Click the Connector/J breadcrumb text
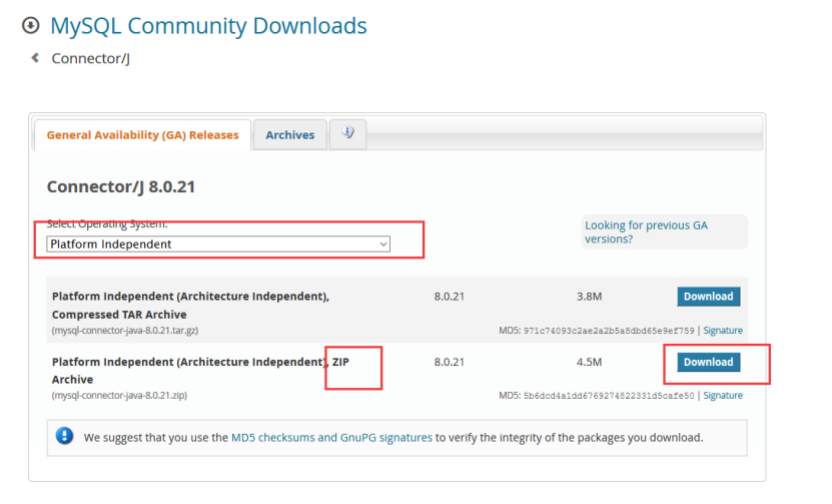The height and width of the screenshot is (504, 832). tap(91, 58)
